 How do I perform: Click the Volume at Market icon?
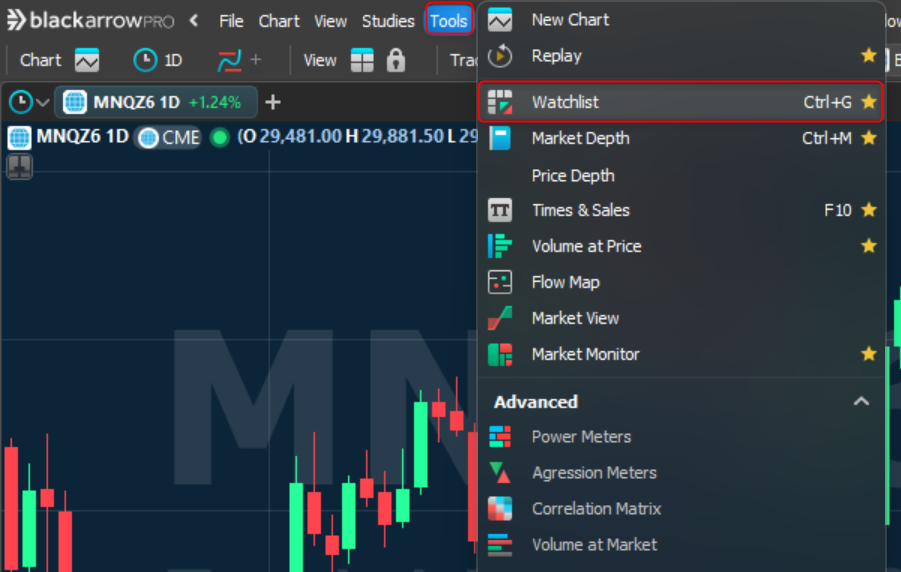(499, 545)
